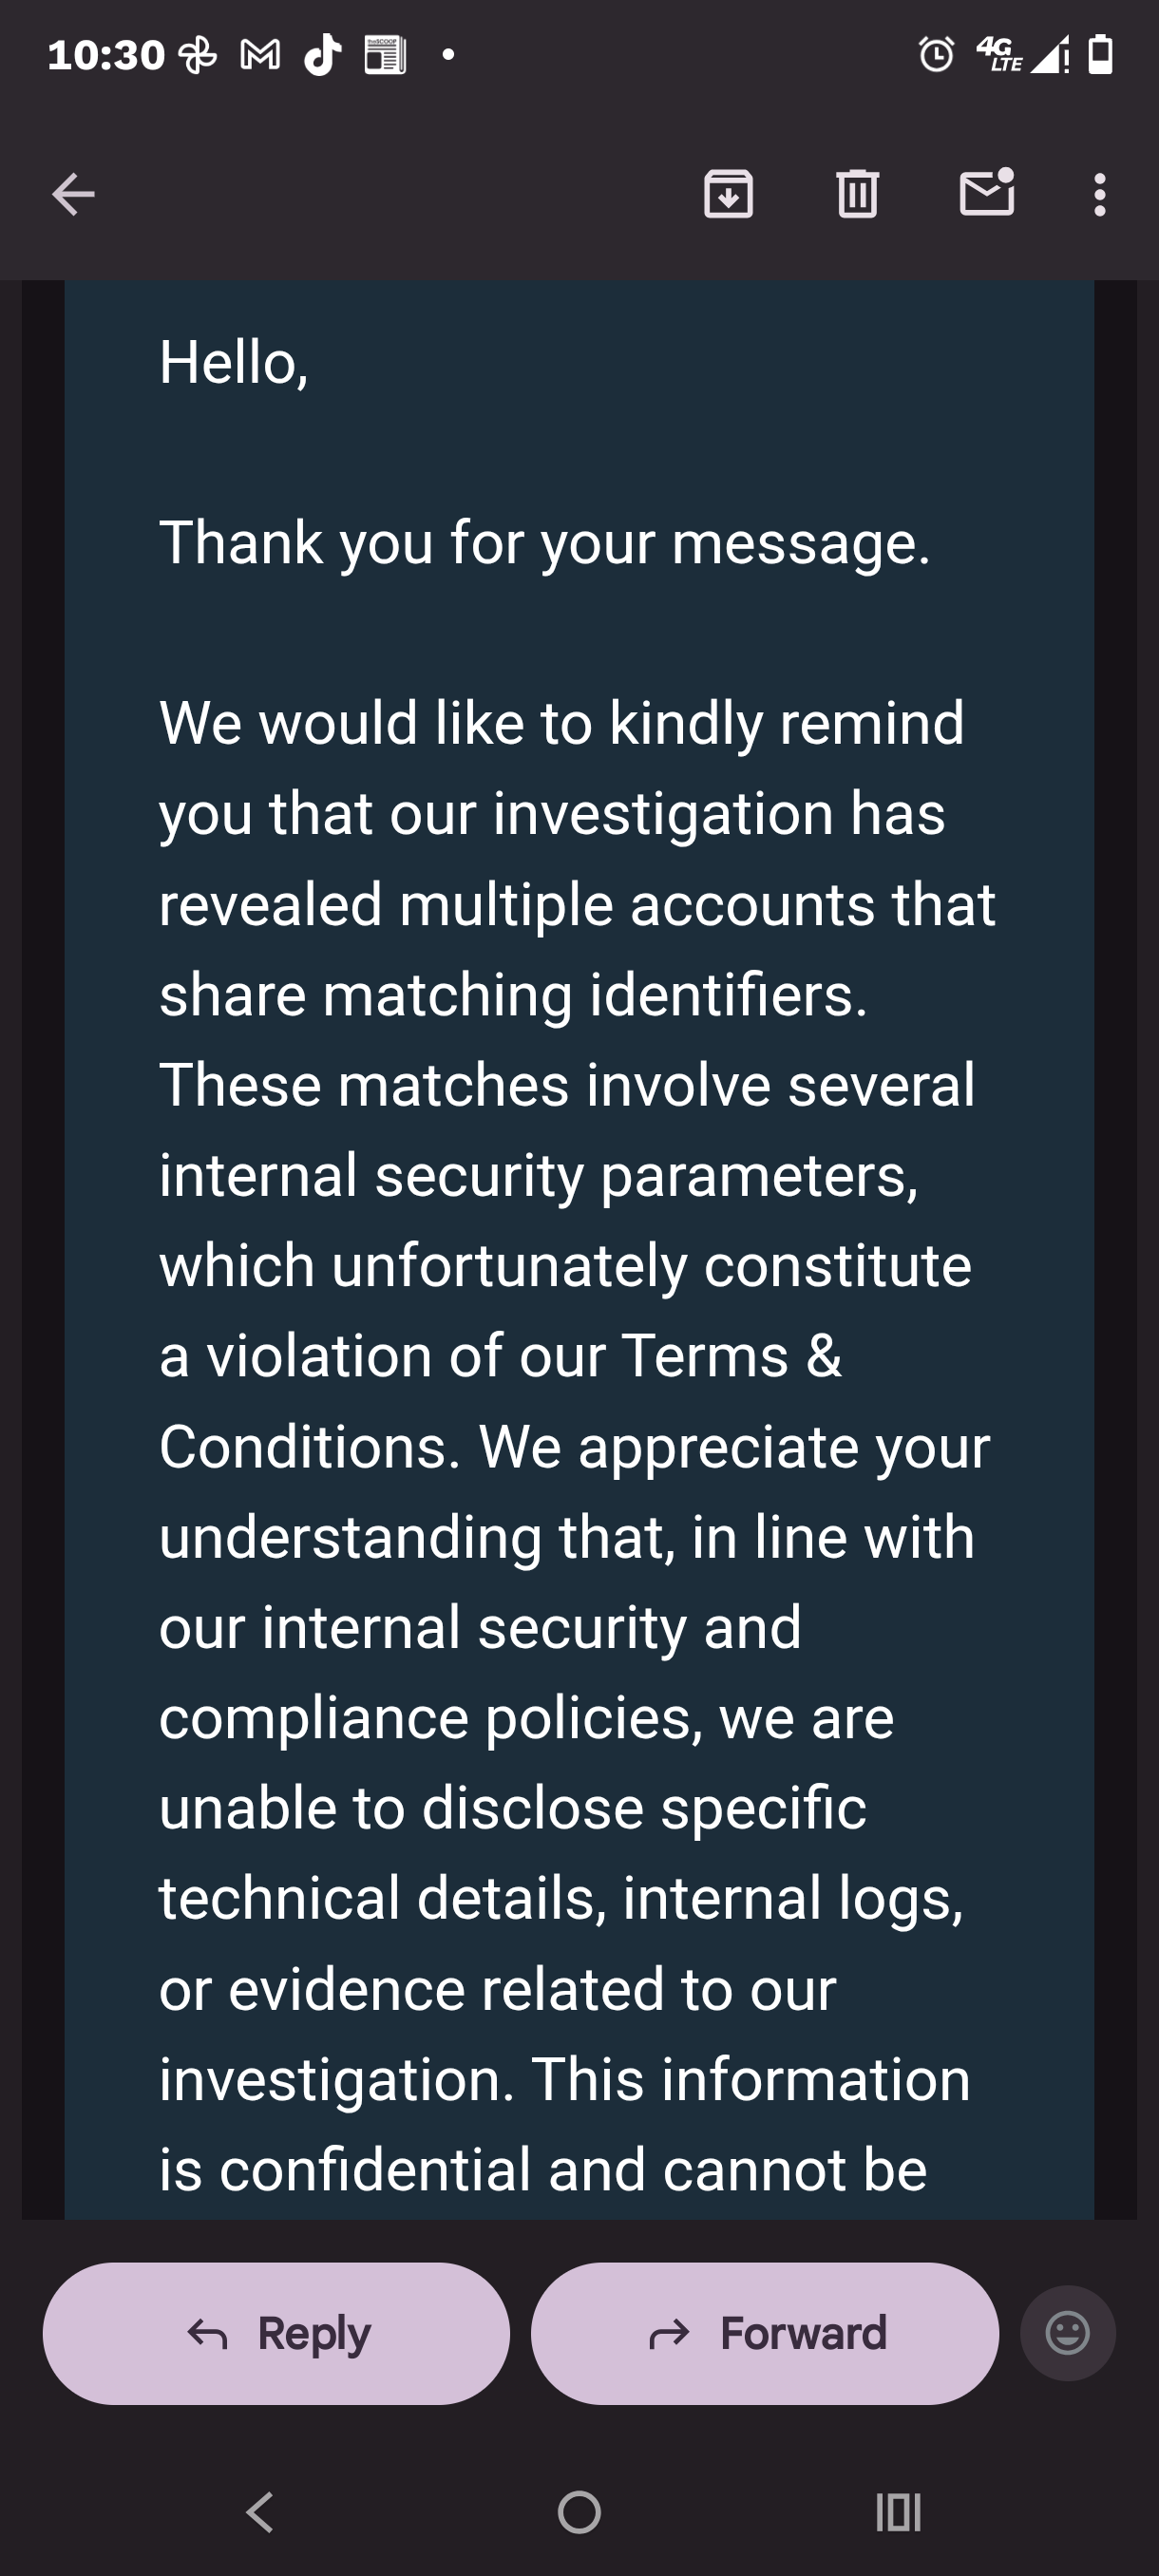Tap the Gmail notification status icon

point(260,55)
